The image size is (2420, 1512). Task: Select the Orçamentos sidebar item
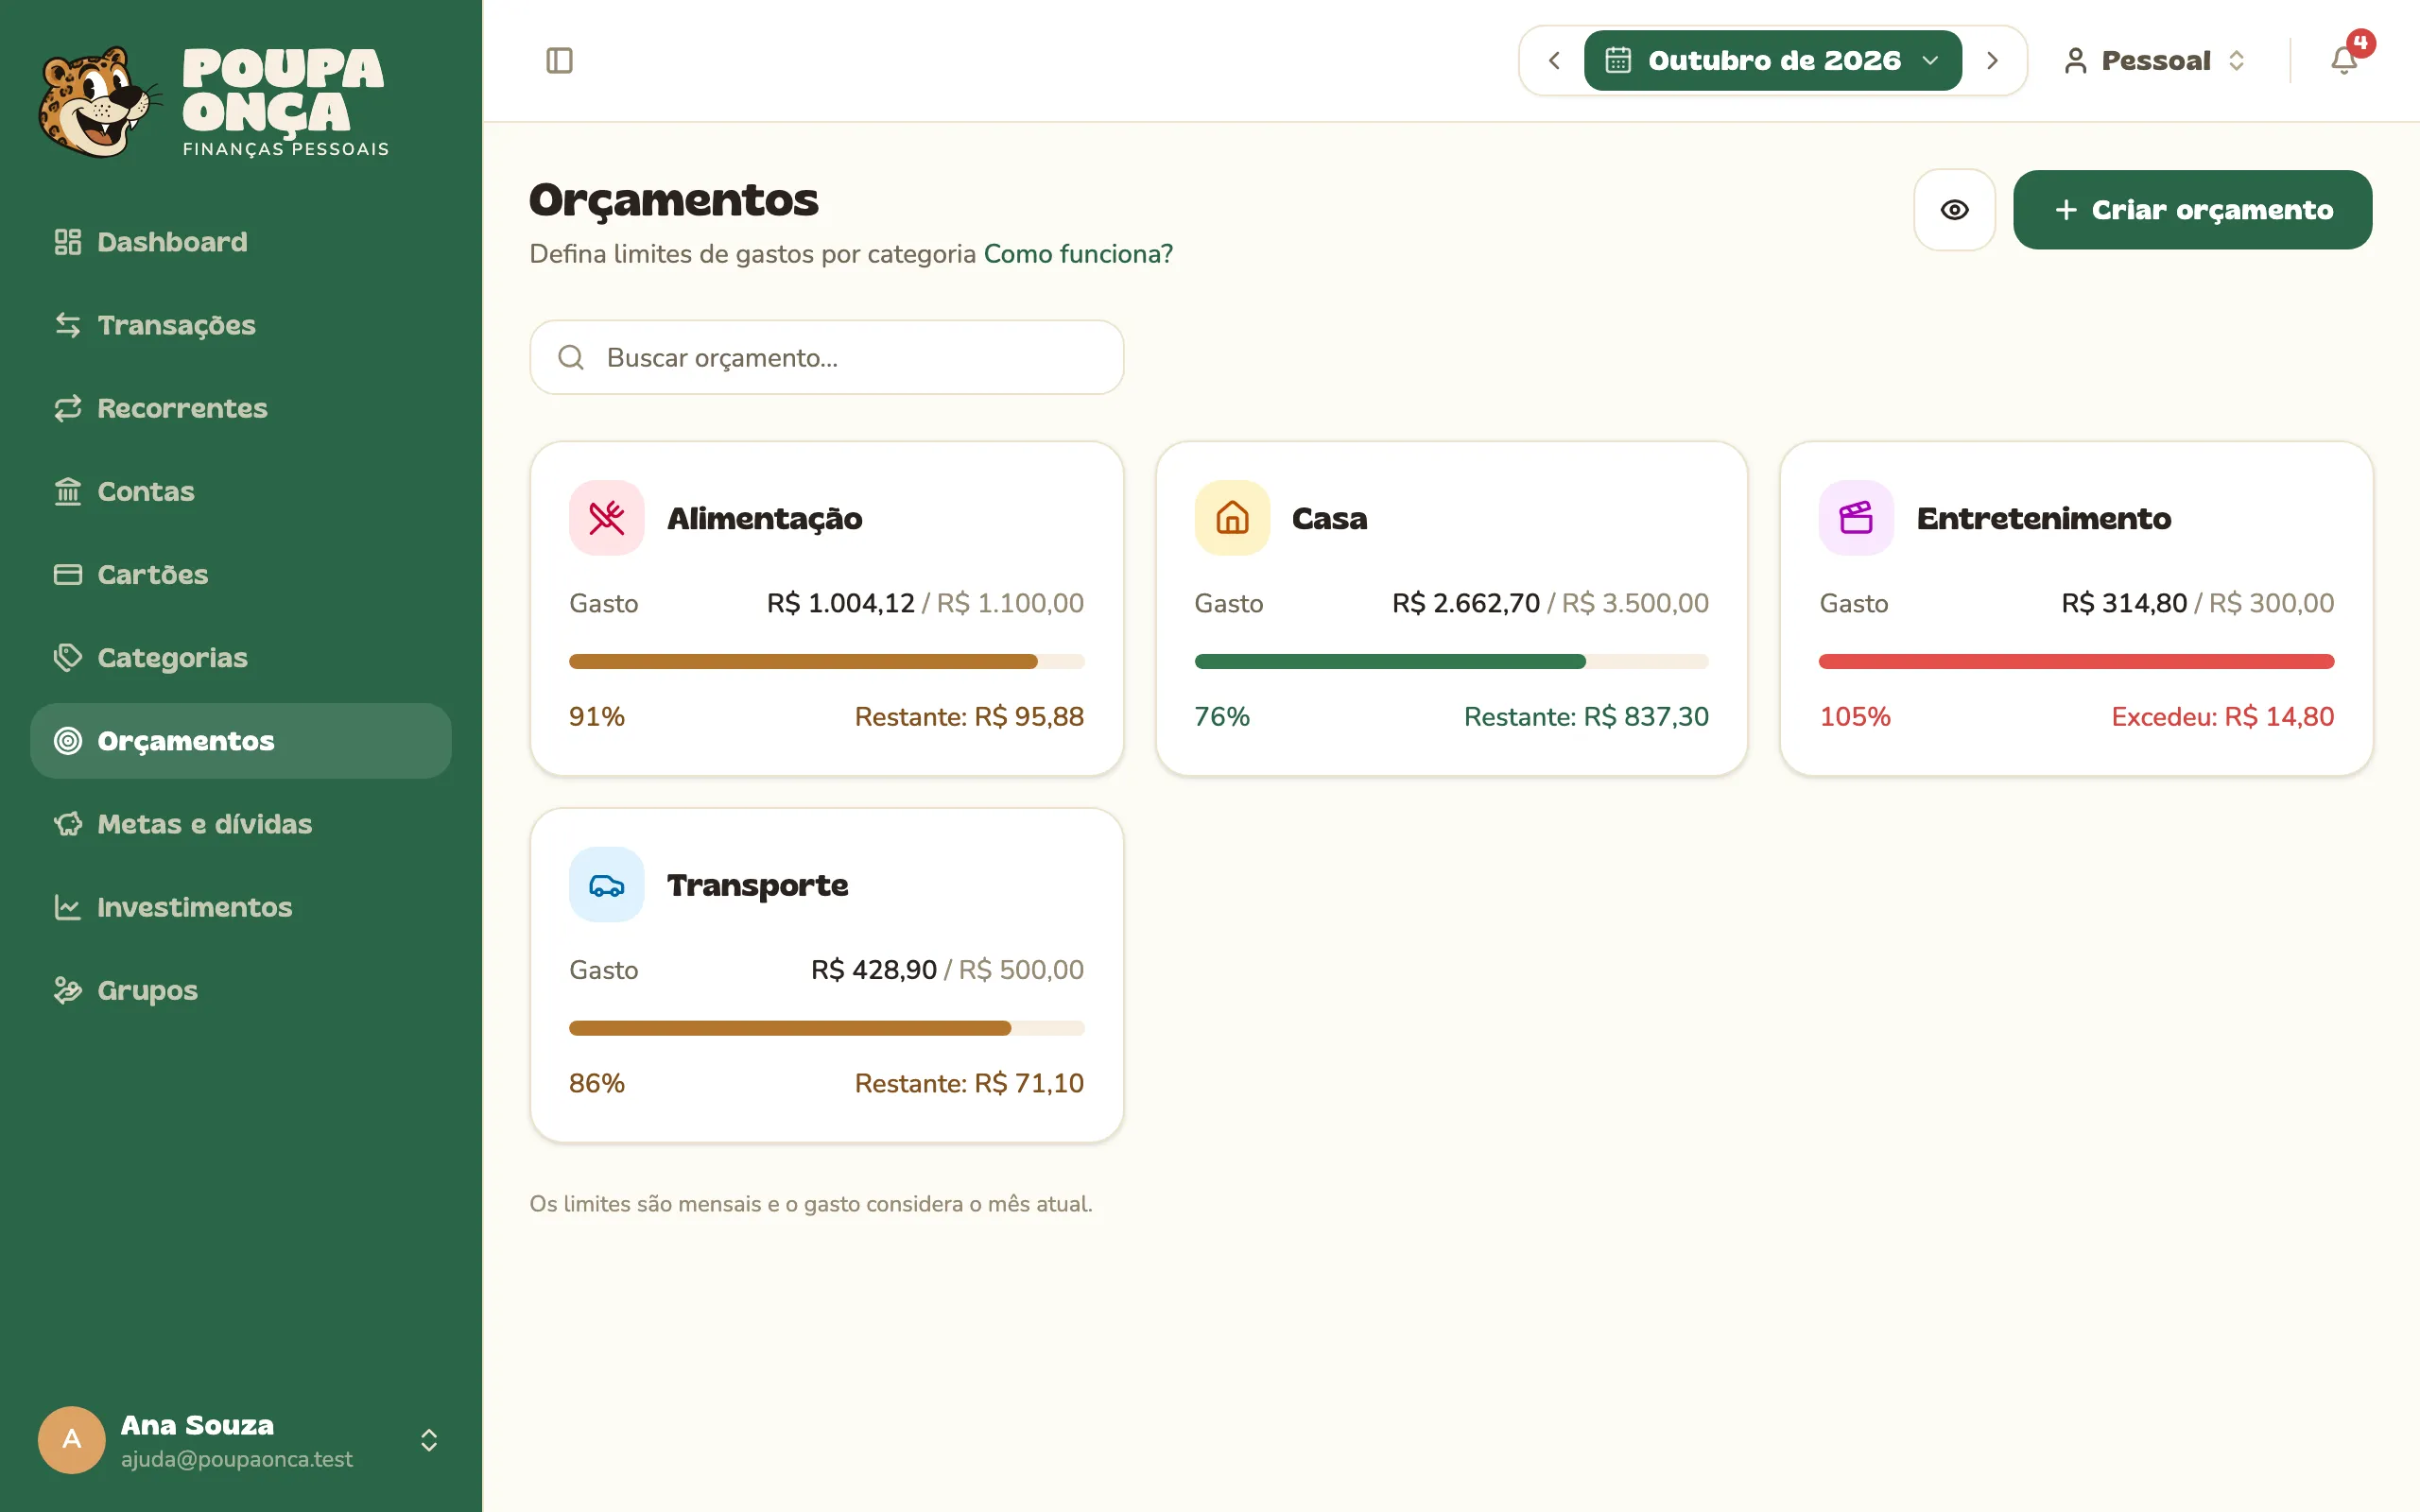click(x=241, y=741)
